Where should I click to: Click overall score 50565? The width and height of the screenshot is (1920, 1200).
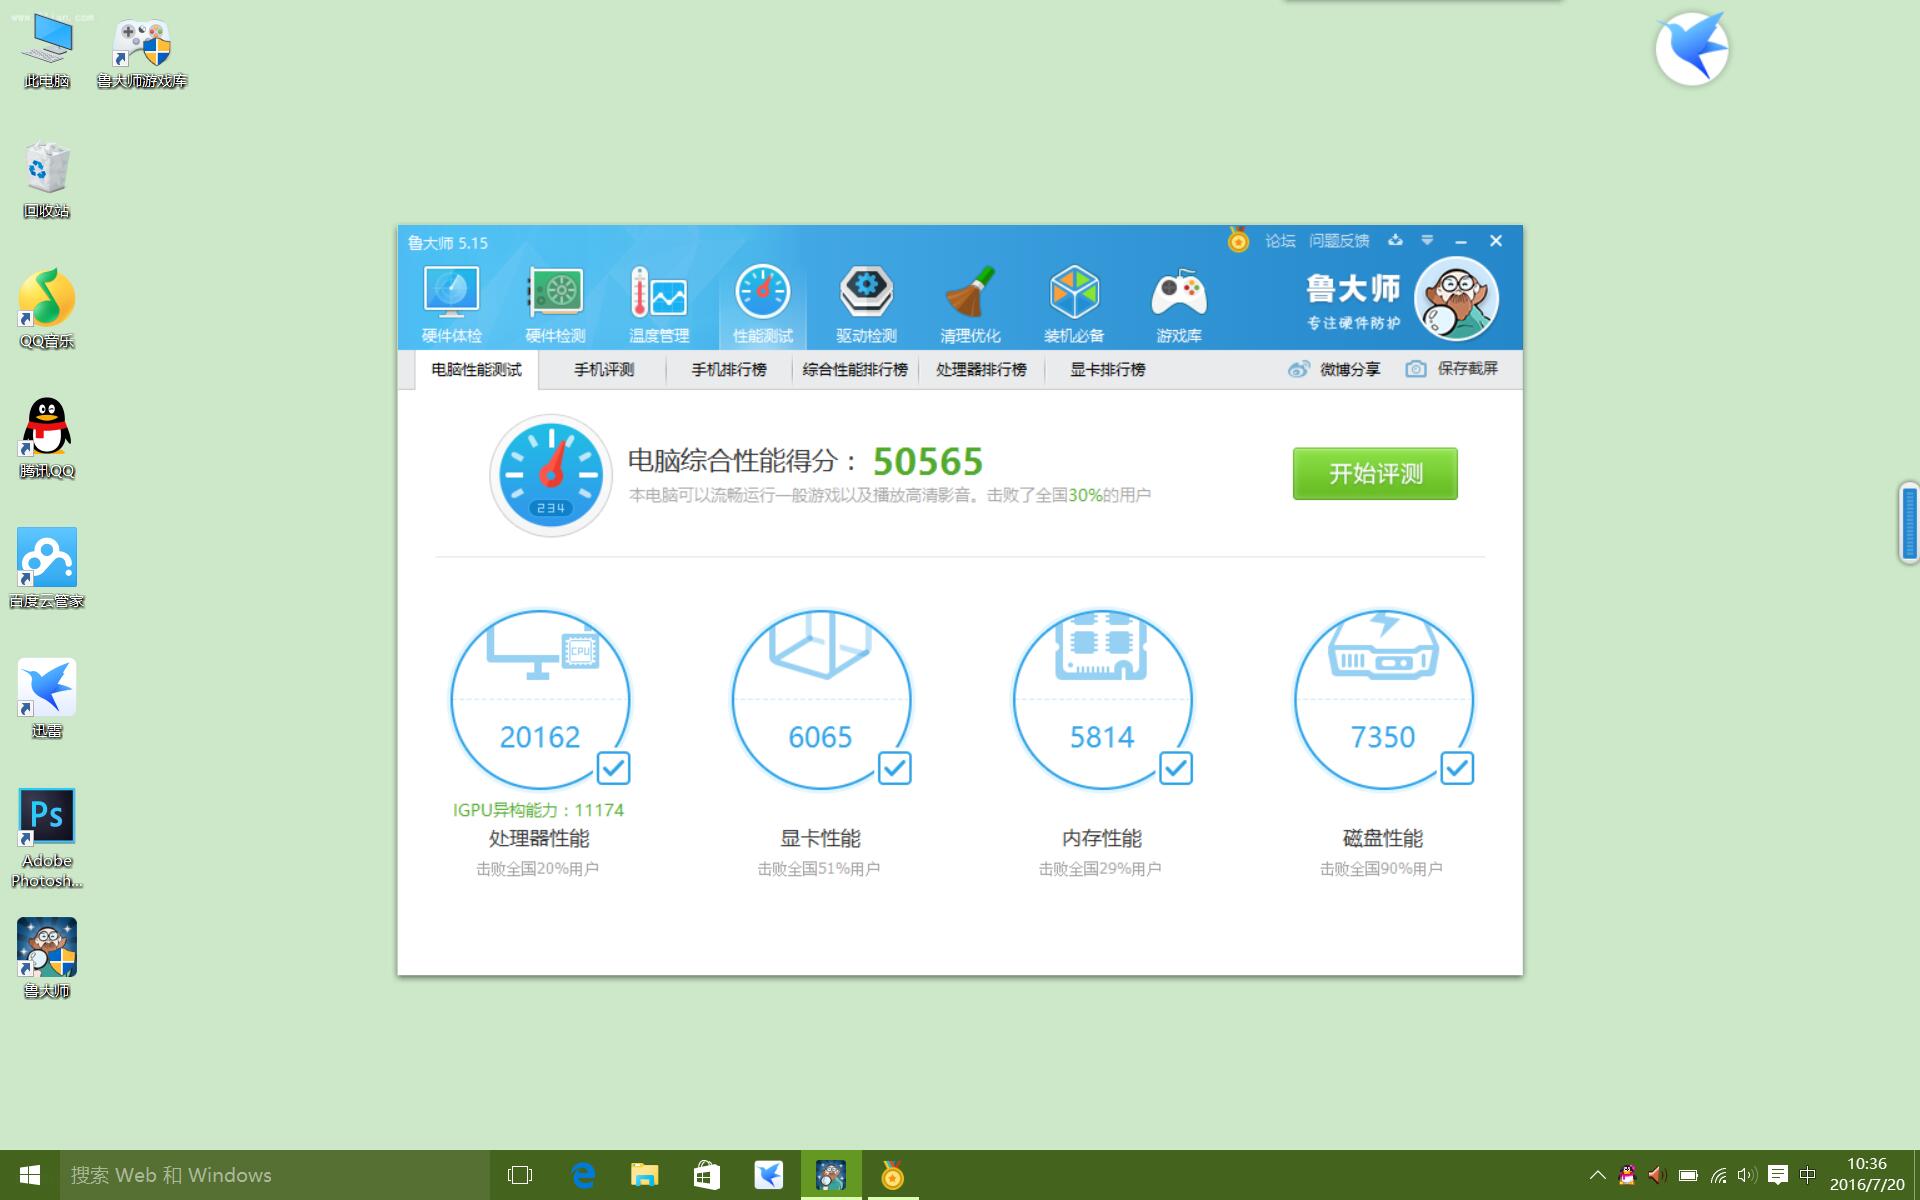928,461
